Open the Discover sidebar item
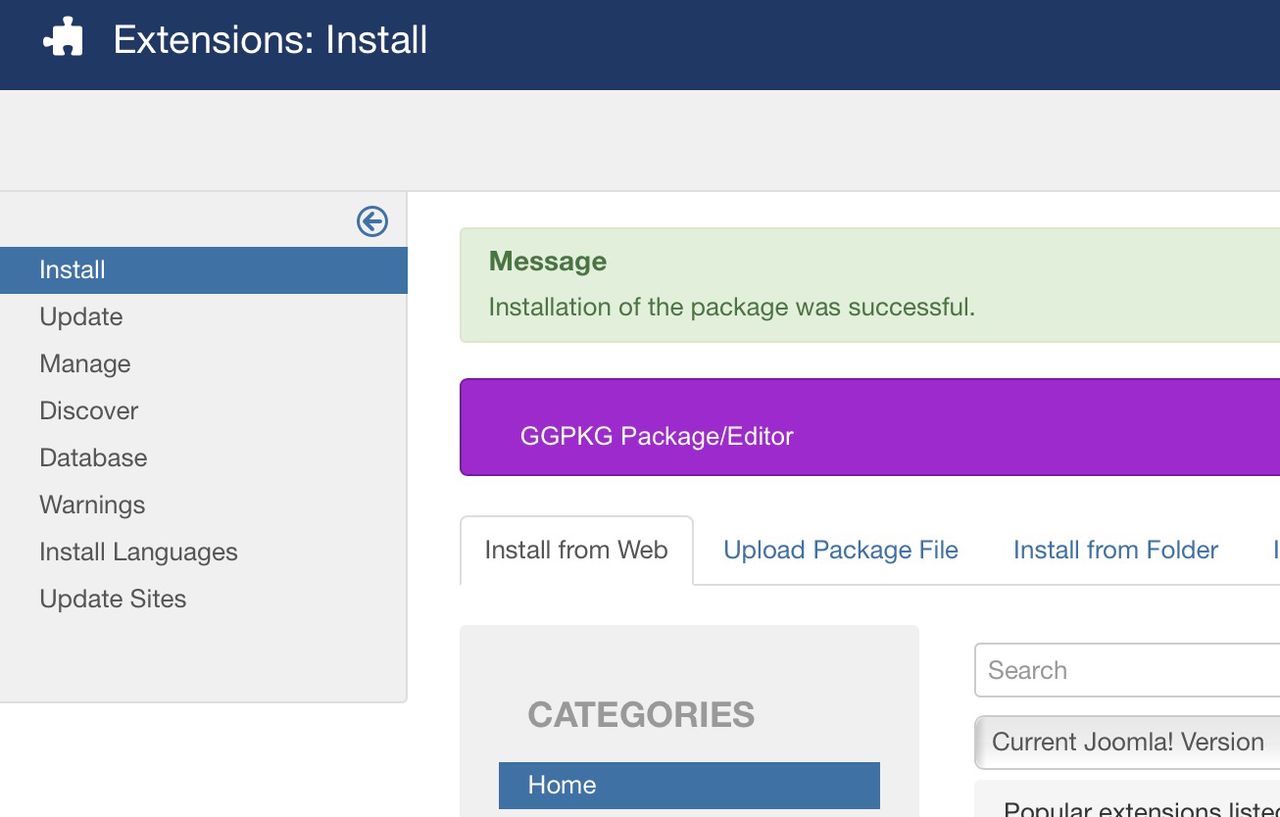Screen dimensions: 1280x817 coord(89,411)
